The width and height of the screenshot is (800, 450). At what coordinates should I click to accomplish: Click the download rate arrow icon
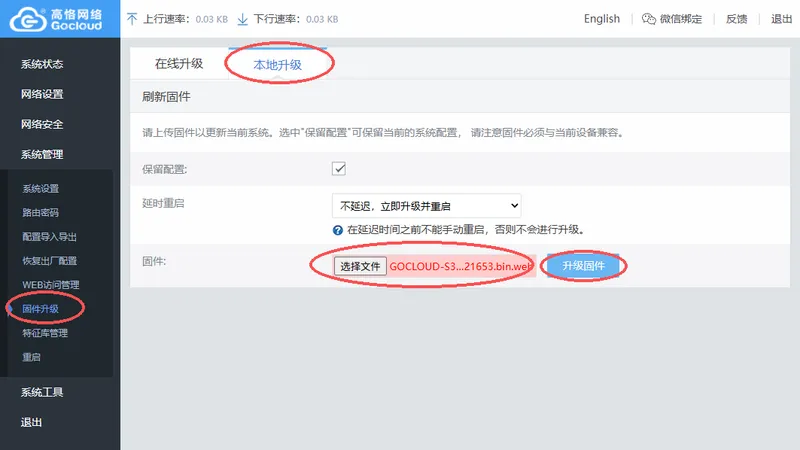(243, 19)
